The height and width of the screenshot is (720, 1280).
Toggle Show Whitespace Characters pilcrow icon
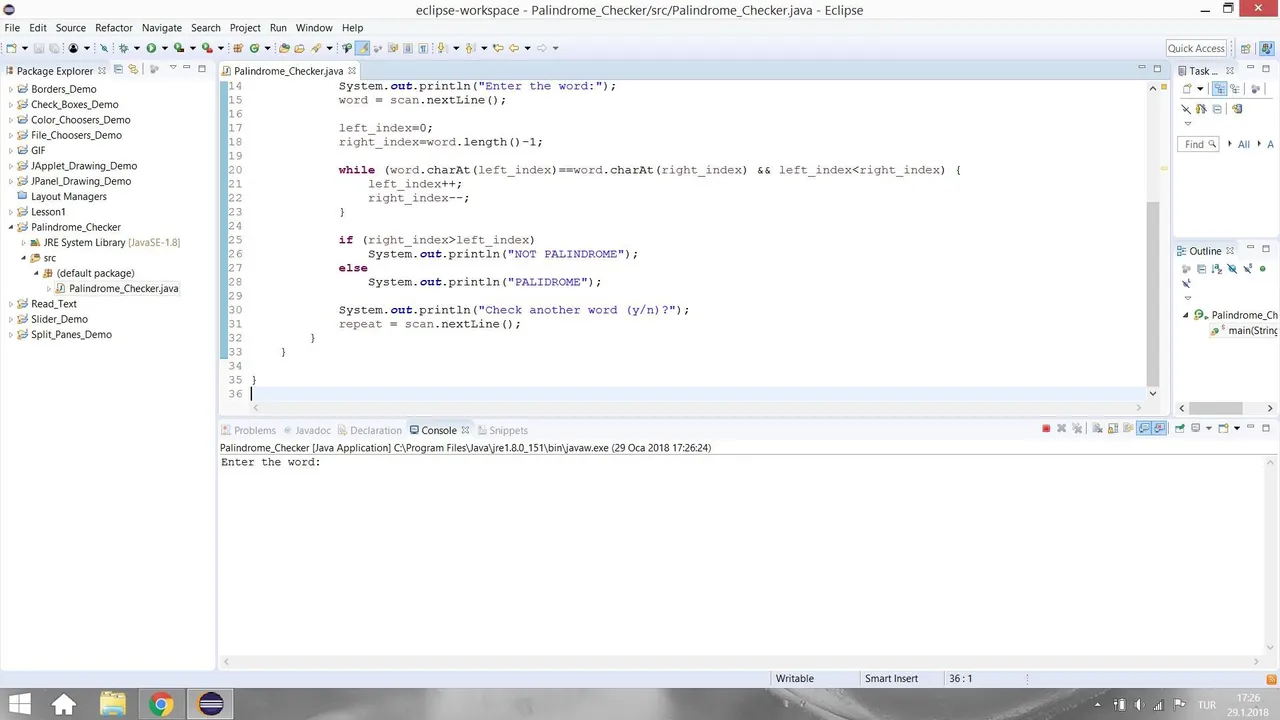423,48
